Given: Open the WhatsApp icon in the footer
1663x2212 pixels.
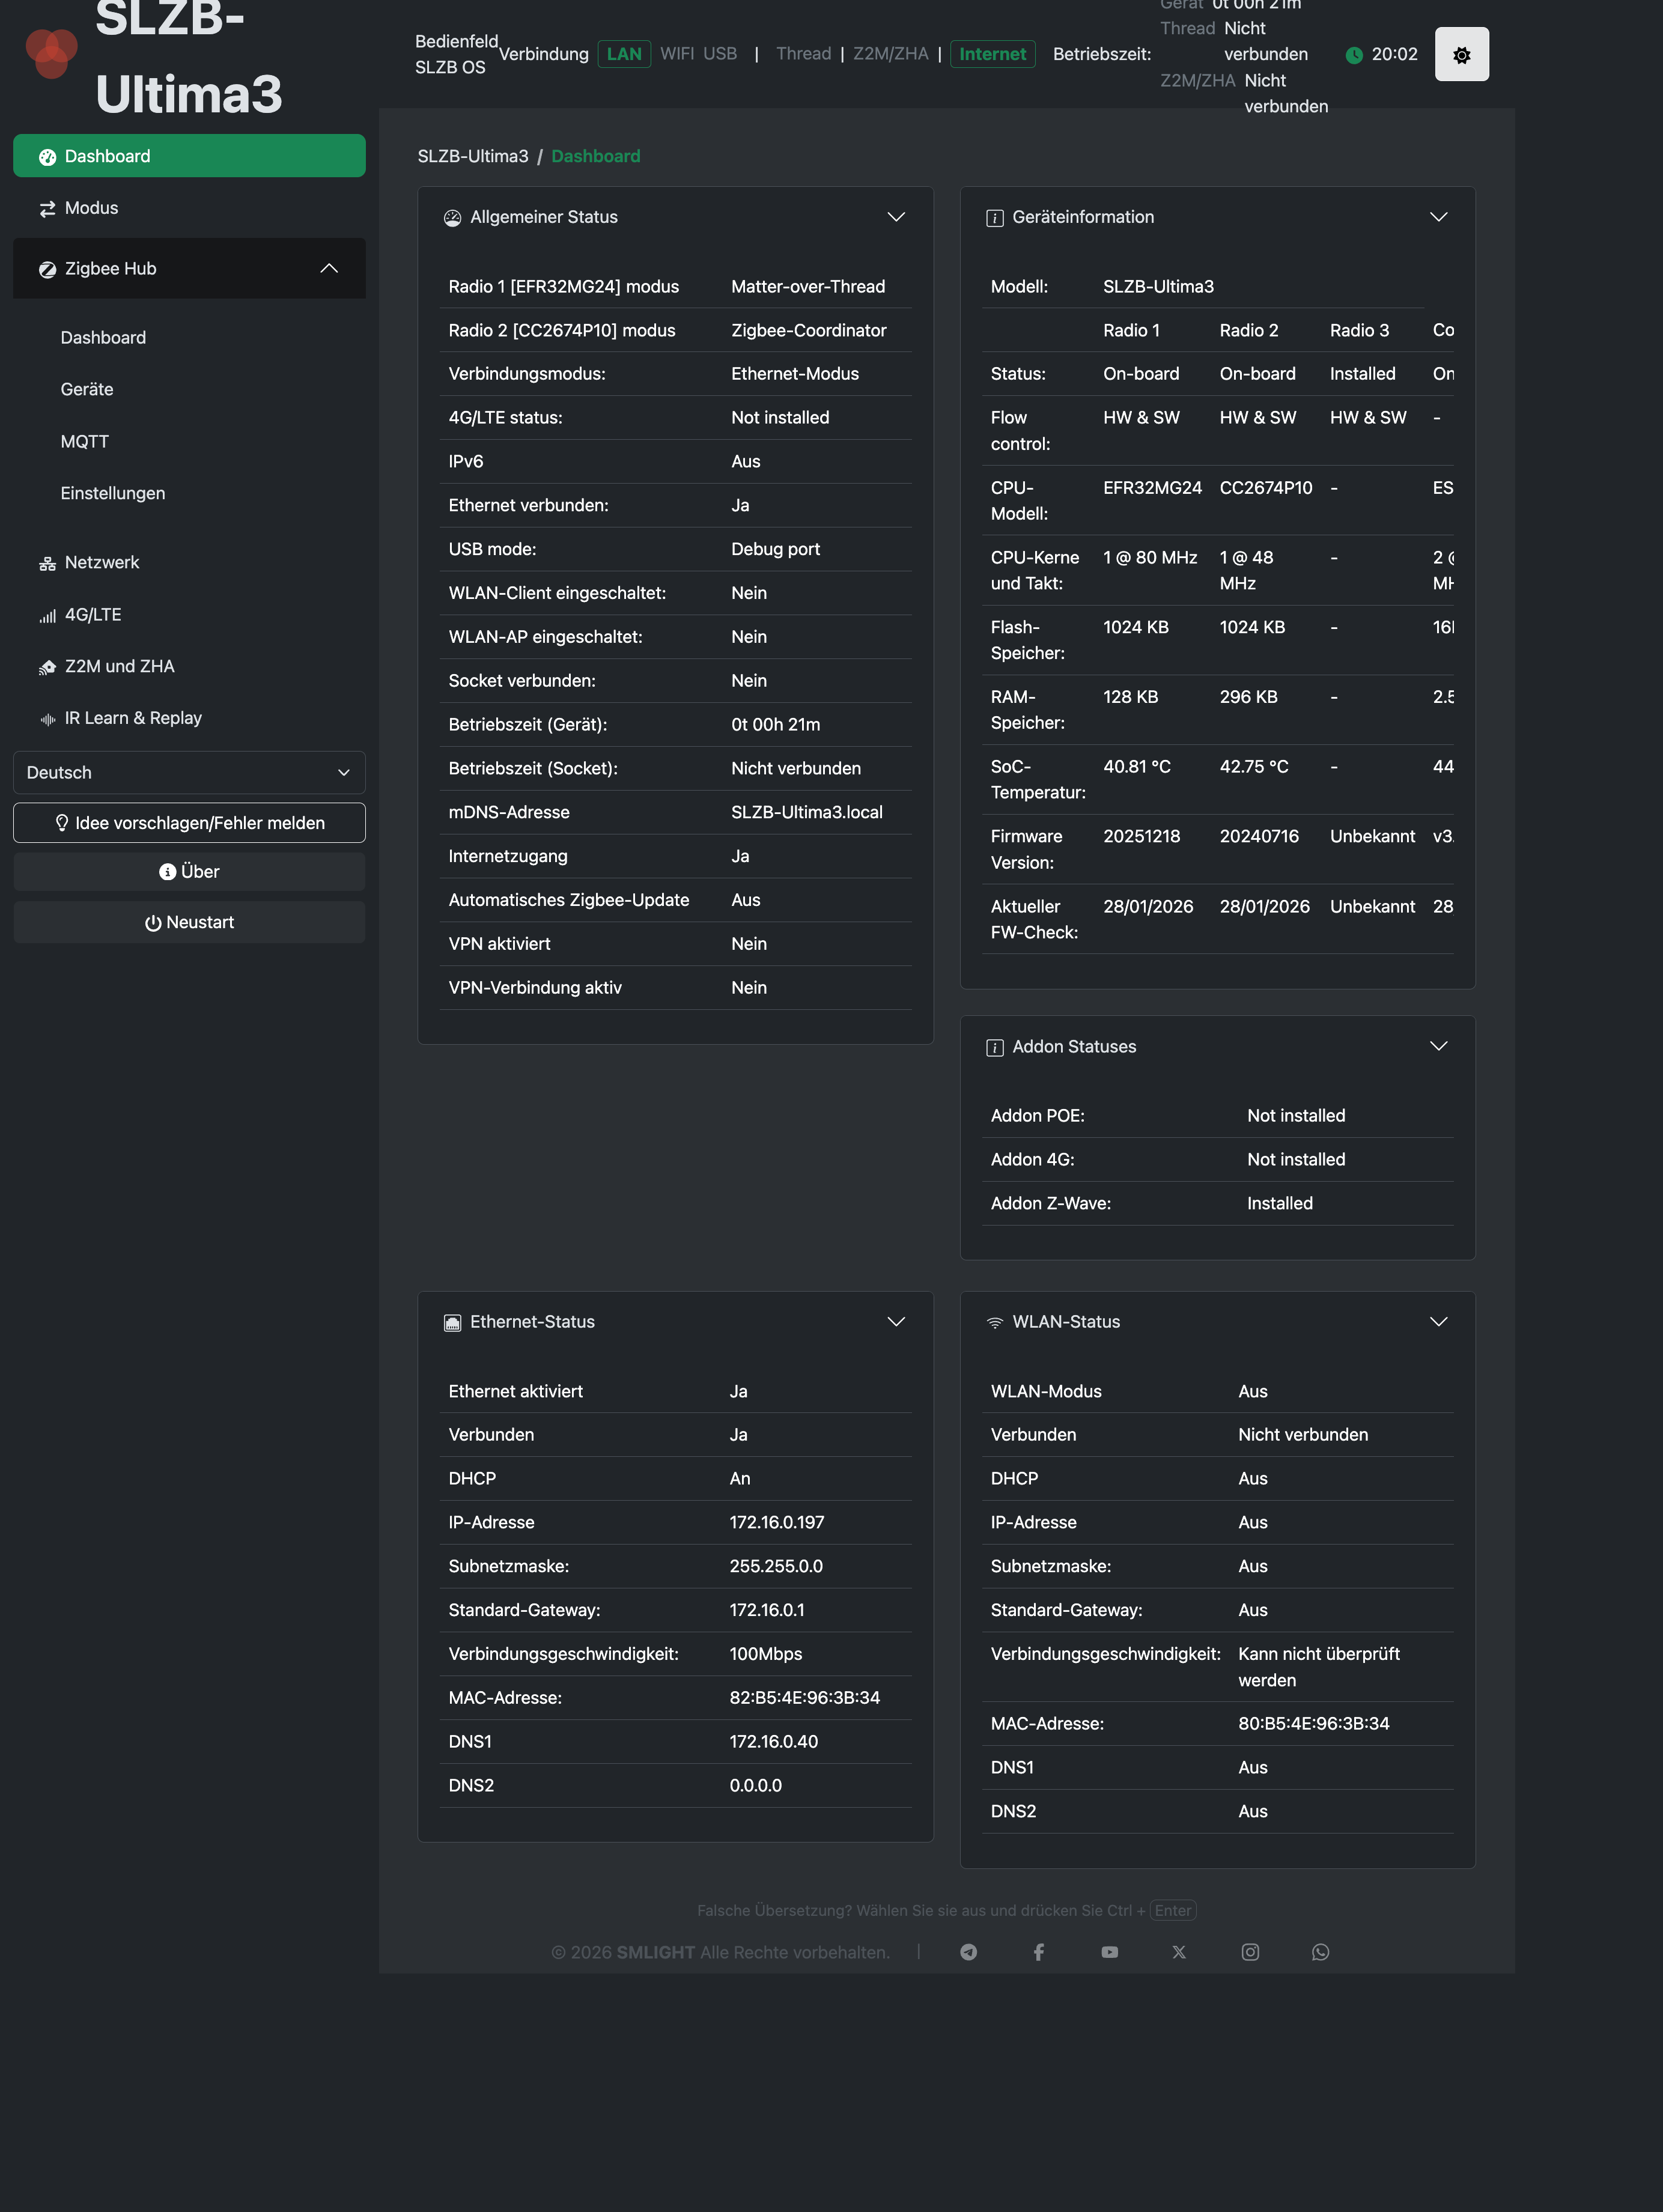Looking at the screenshot, I should pyautogui.click(x=1320, y=1952).
